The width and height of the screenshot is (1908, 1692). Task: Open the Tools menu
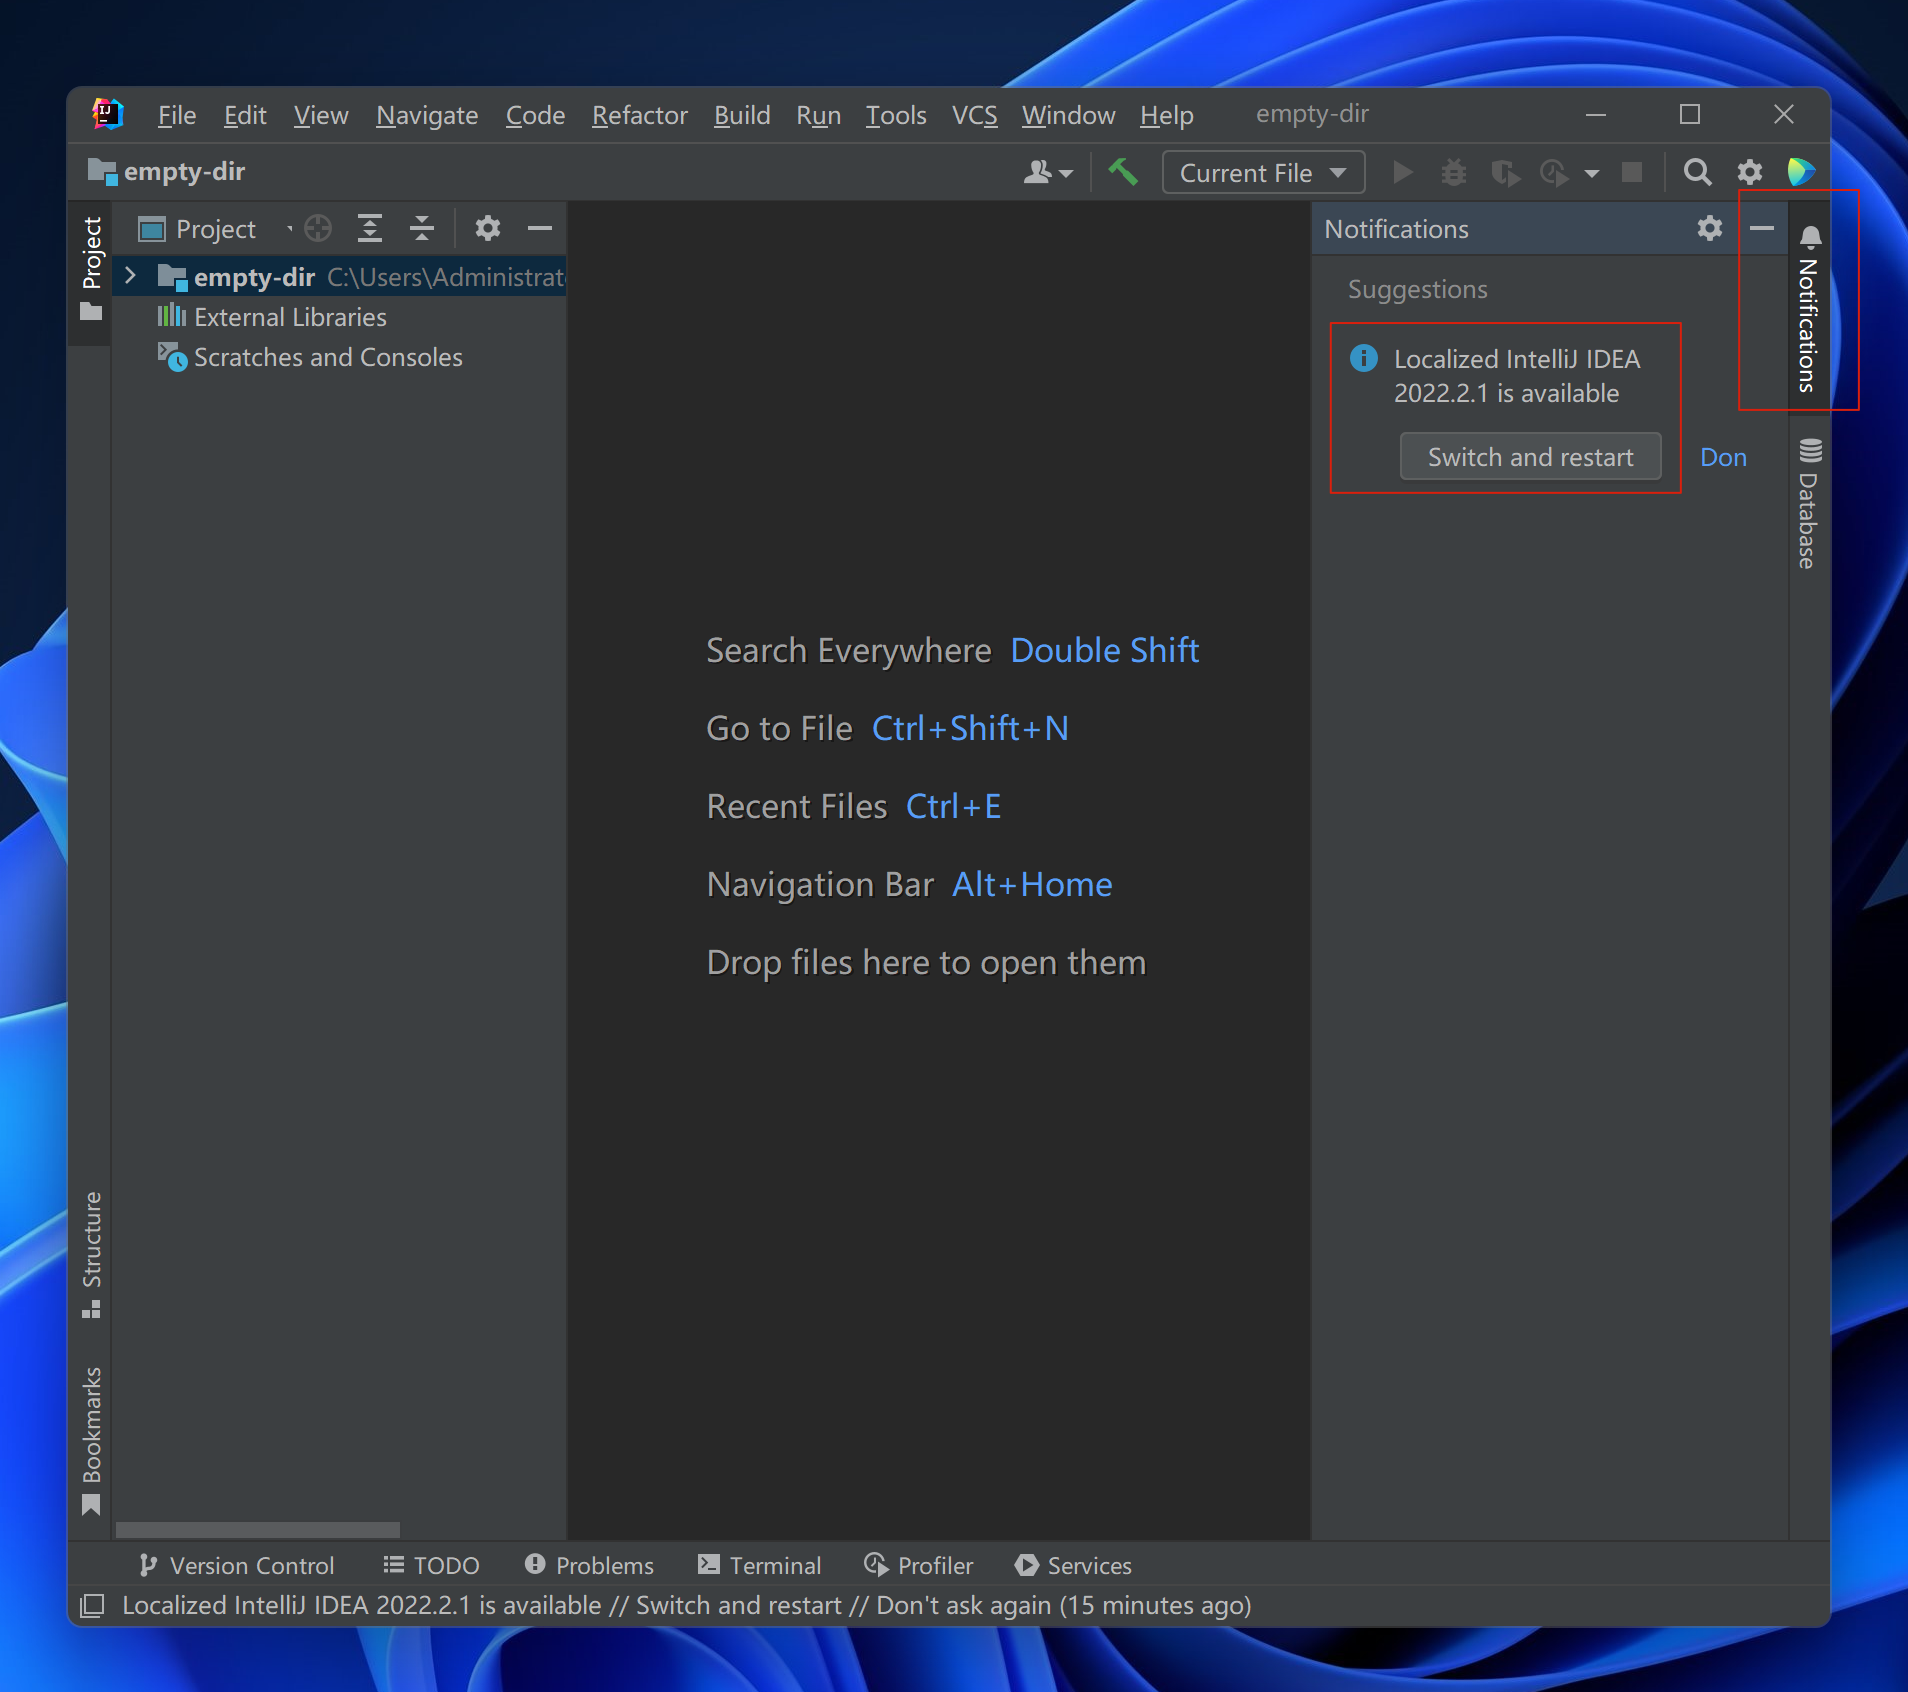[896, 115]
